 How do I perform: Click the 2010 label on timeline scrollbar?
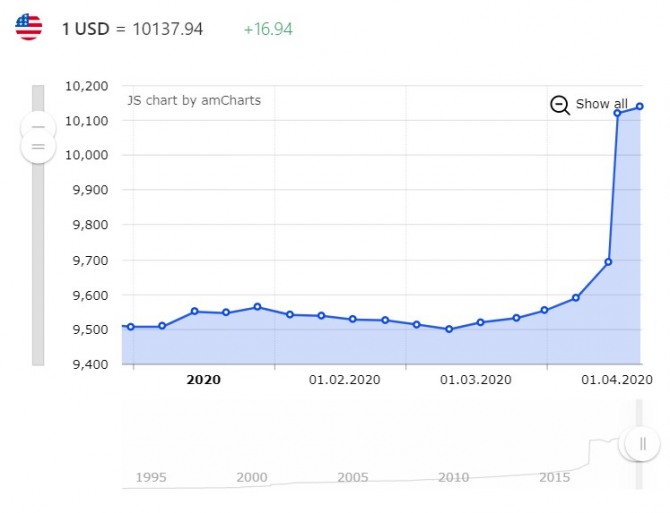coord(453,477)
